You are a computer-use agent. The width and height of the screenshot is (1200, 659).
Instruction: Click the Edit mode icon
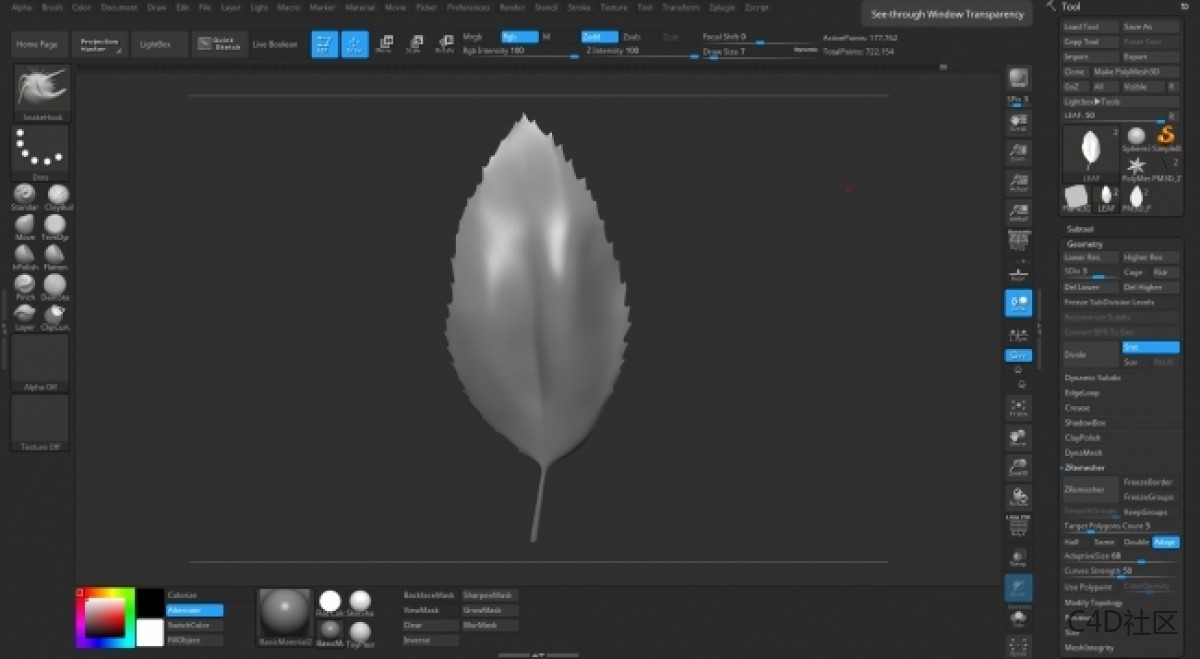tap(324, 44)
